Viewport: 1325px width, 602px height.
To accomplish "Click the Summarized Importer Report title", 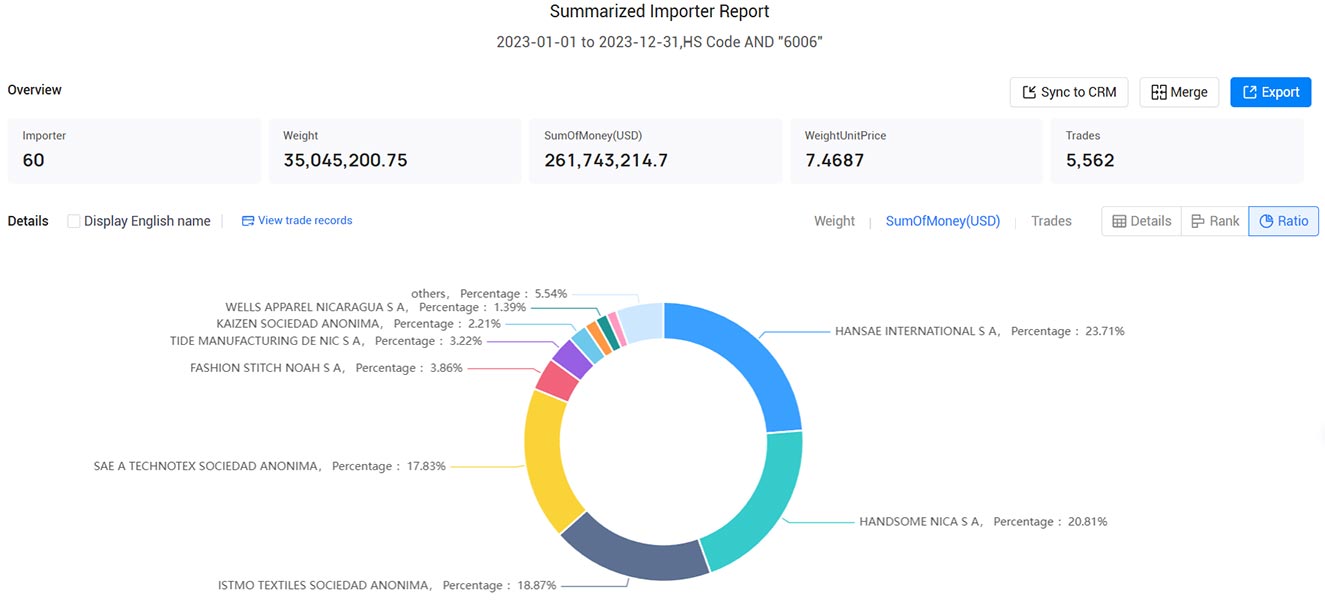I will (660, 12).
